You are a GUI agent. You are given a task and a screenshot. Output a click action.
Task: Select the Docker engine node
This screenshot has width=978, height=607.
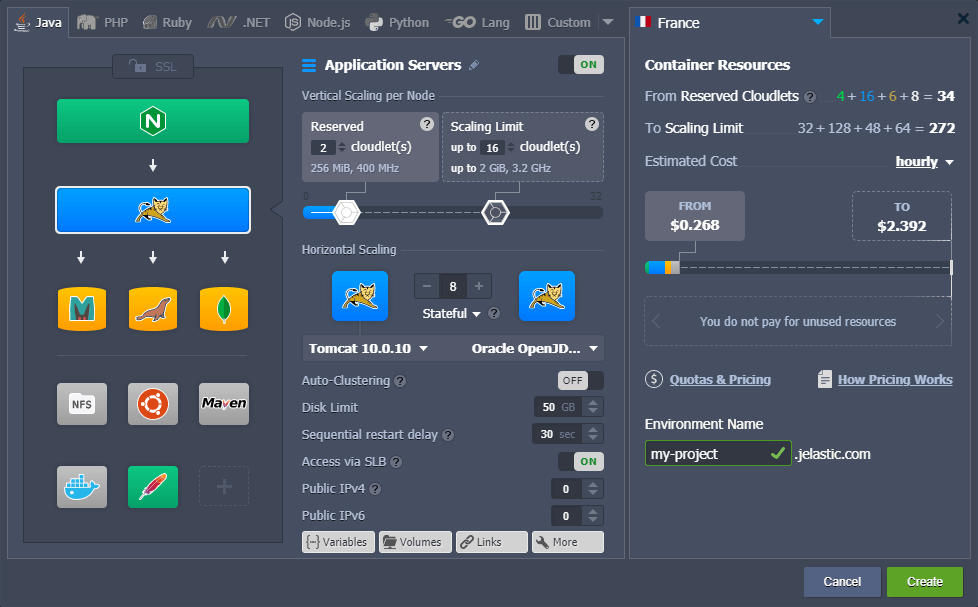pyautogui.click(x=82, y=487)
